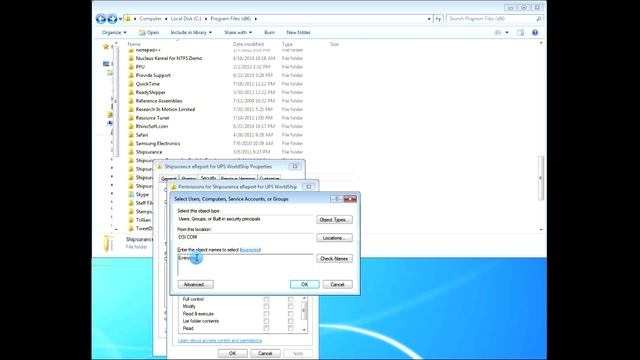Viewport: 640px width, 360px height.
Task: Click the PFU folder icon
Action: click(131, 67)
